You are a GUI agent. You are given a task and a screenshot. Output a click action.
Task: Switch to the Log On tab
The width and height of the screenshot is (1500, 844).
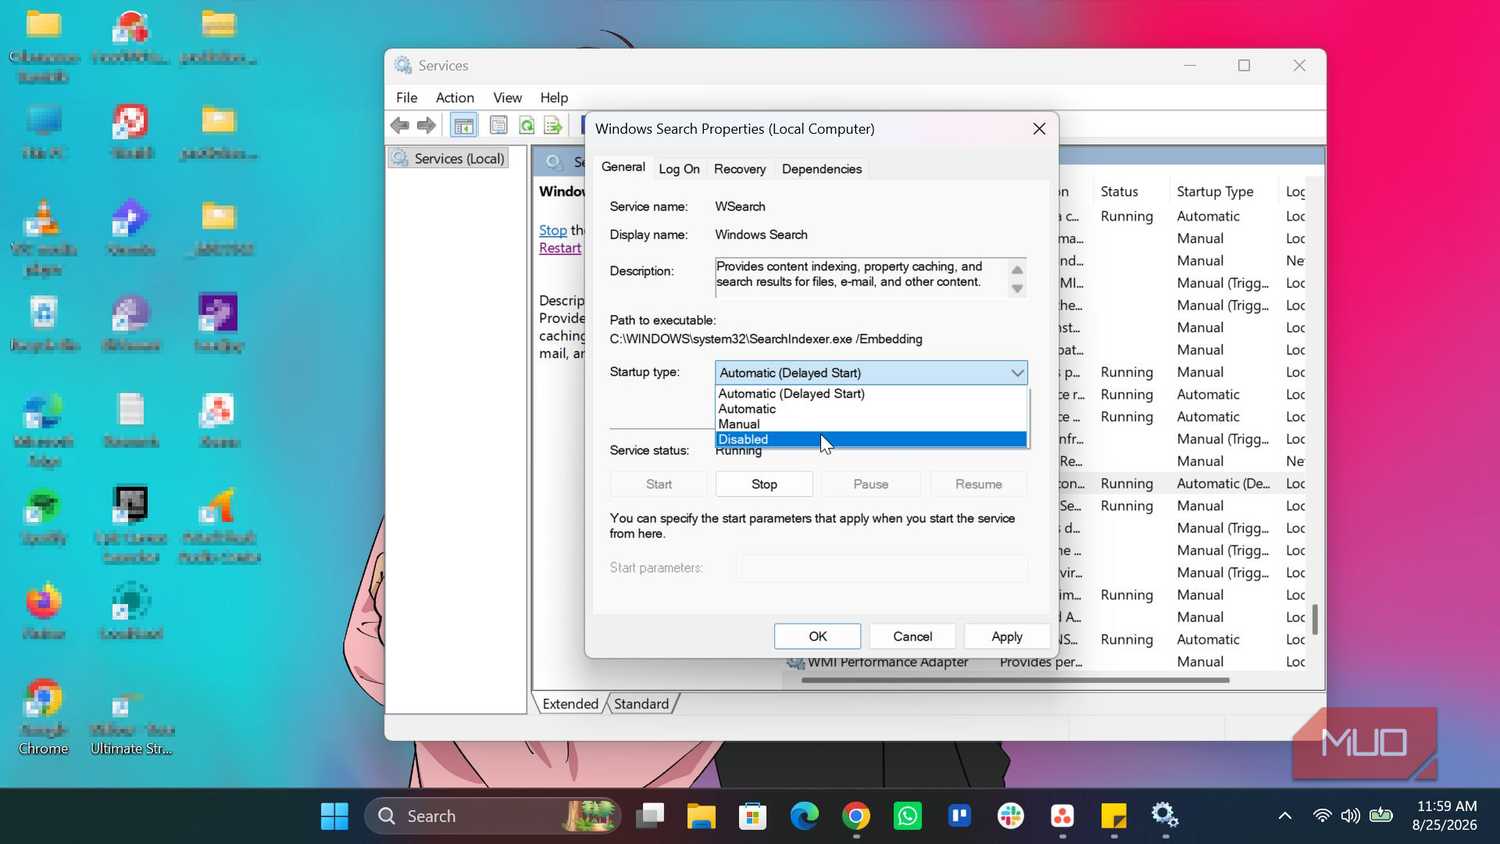tap(679, 169)
